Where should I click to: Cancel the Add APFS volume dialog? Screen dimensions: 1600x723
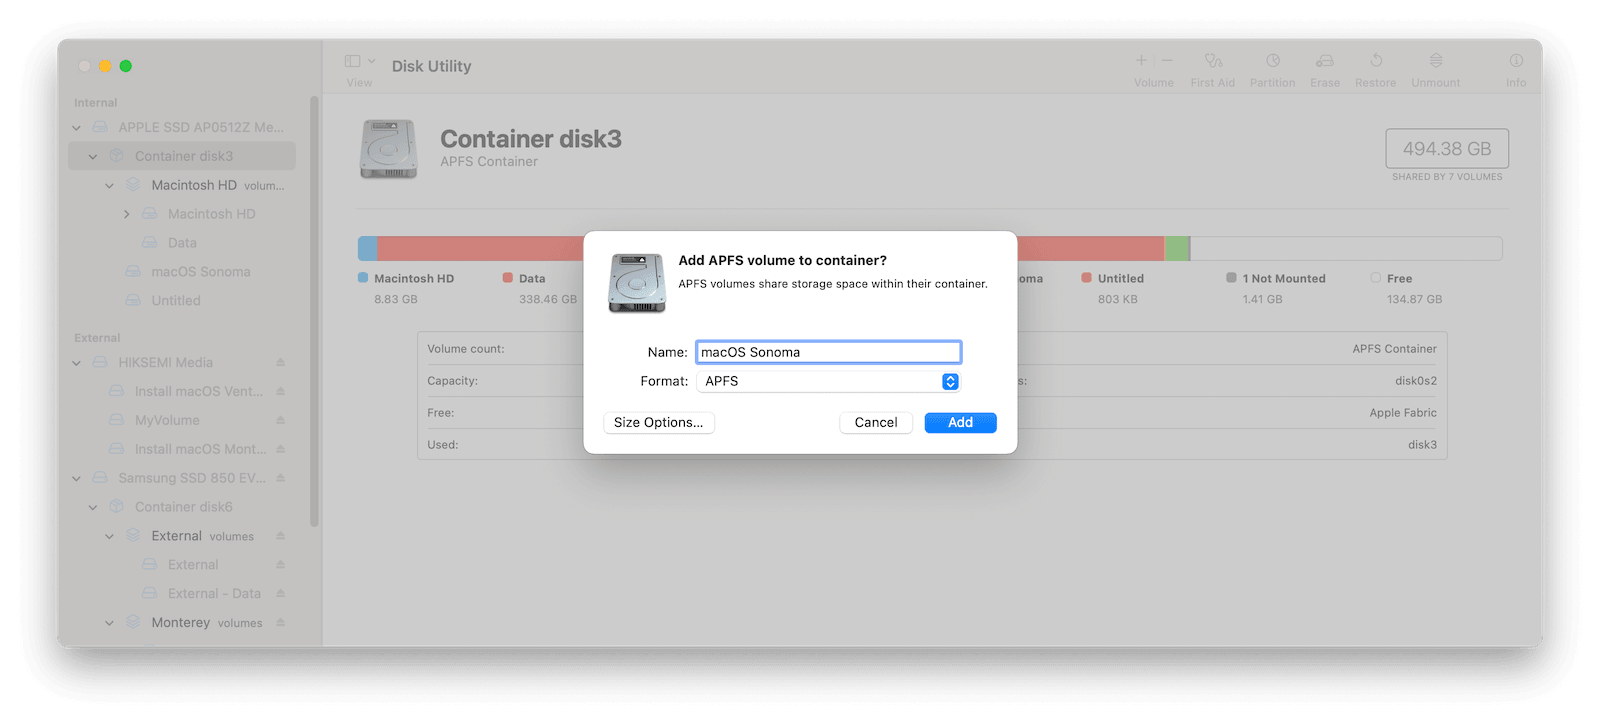(x=876, y=423)
